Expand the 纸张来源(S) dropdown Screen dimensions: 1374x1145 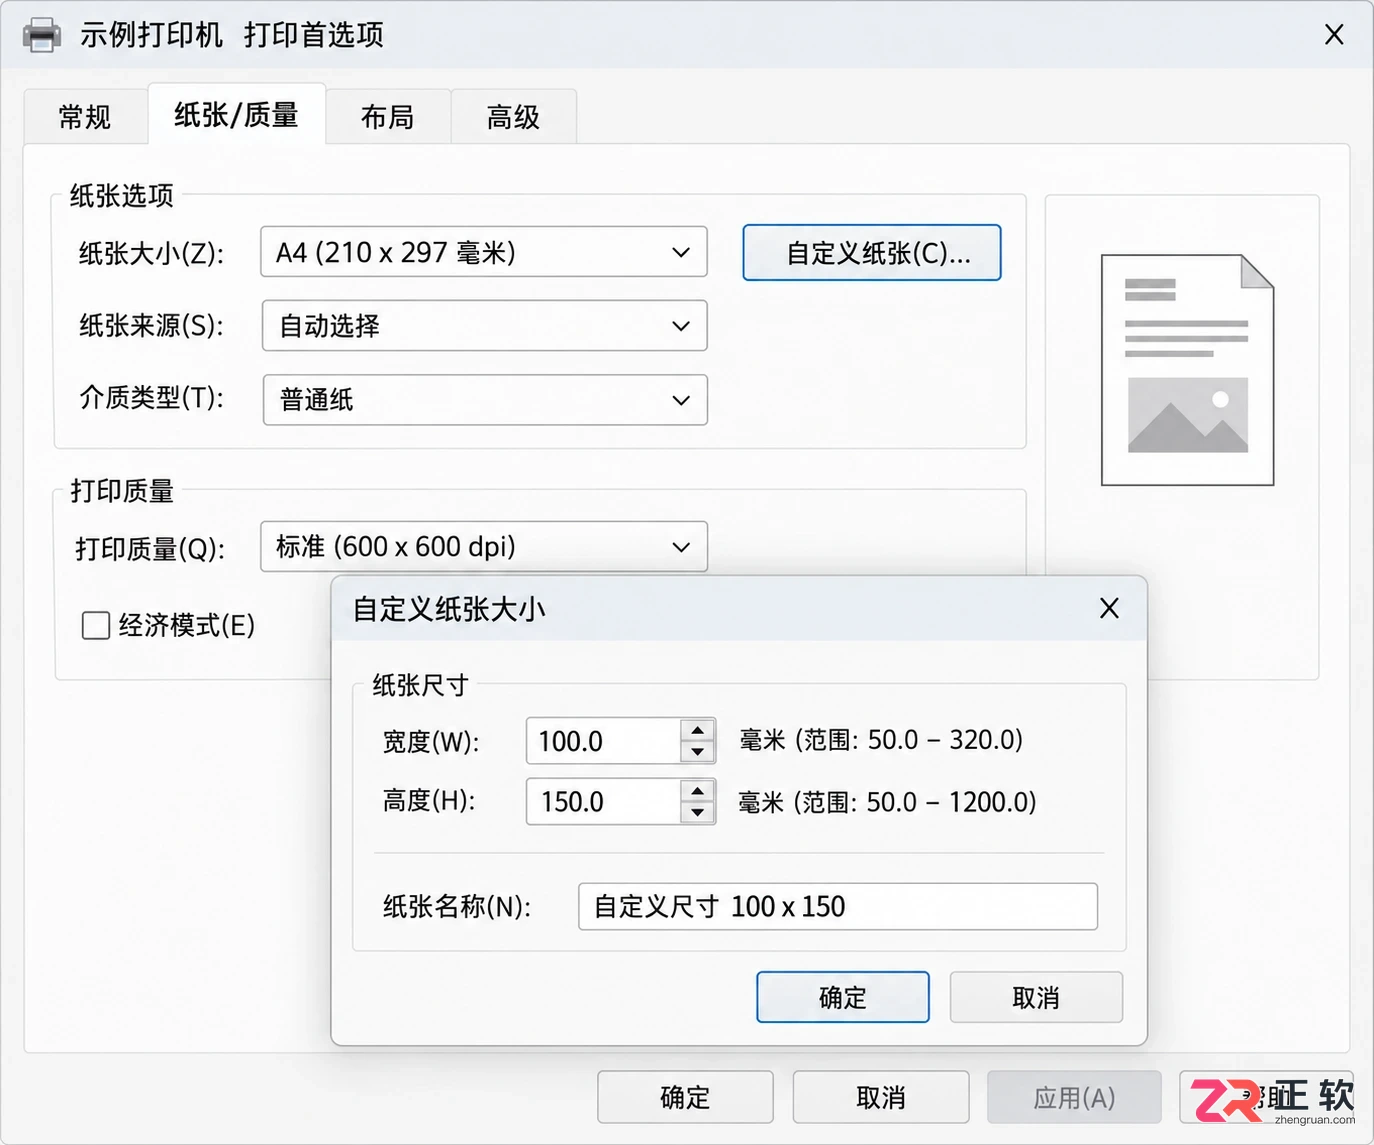point(484,325)
